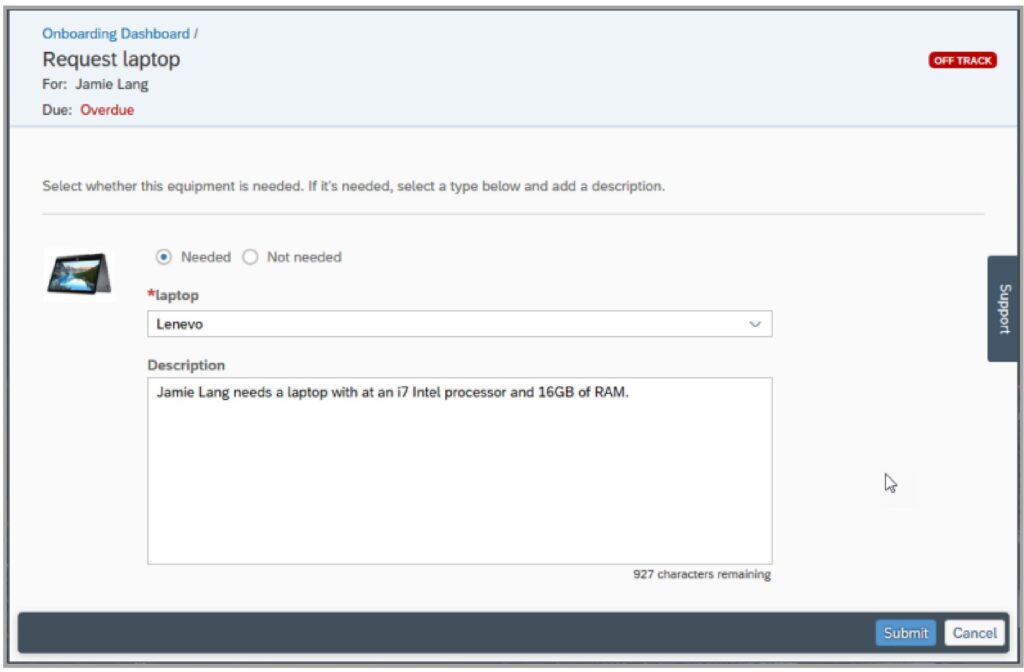Click the 927 characters remaining counter

[701, 574]
